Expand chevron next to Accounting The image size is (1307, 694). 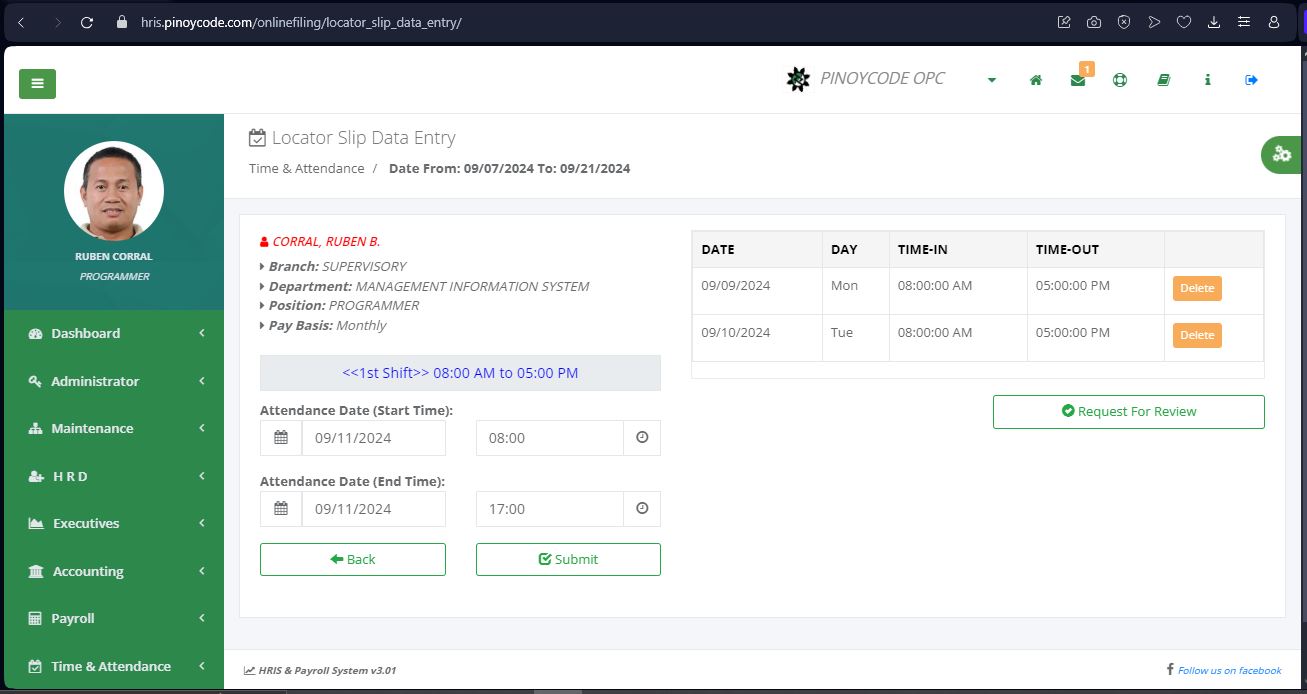click(202, 571)
